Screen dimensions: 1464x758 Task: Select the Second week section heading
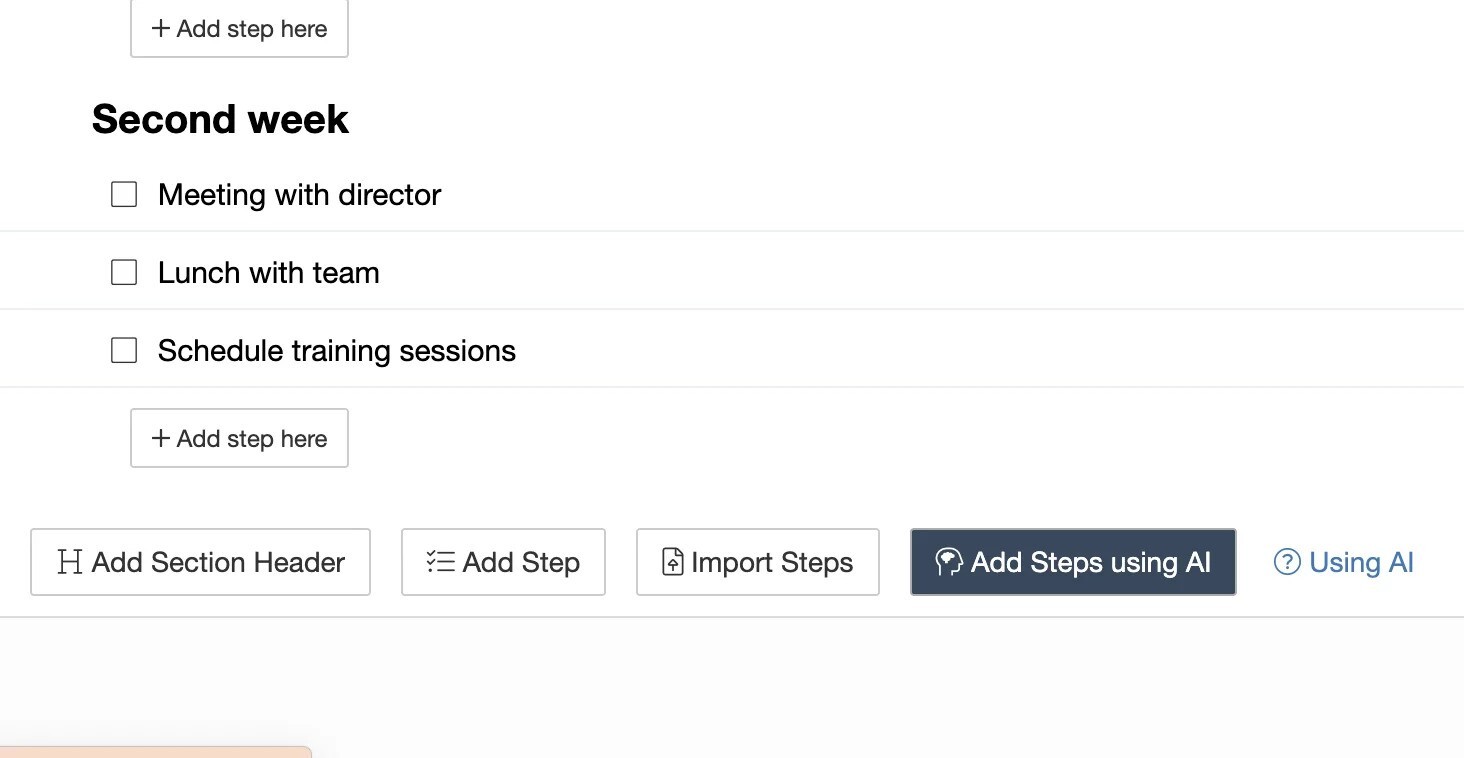[x=220, y=119]
